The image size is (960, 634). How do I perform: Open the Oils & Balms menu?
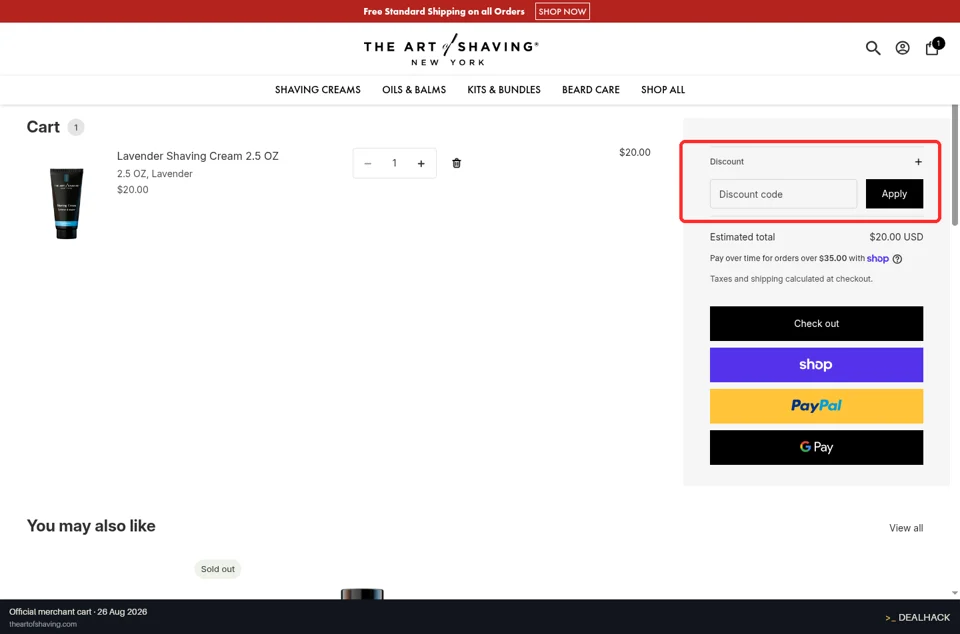(x=414, y=90)
